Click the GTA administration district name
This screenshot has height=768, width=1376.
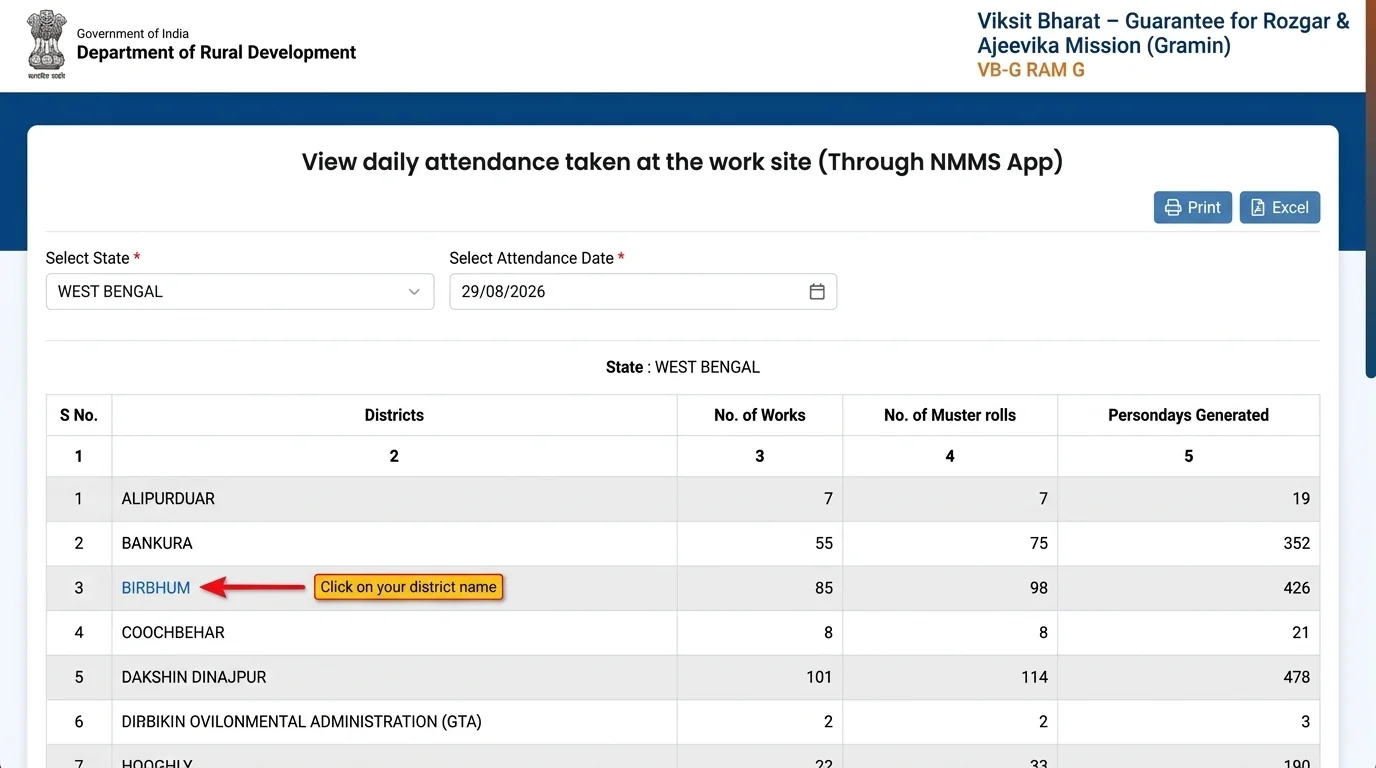(301, 721)
